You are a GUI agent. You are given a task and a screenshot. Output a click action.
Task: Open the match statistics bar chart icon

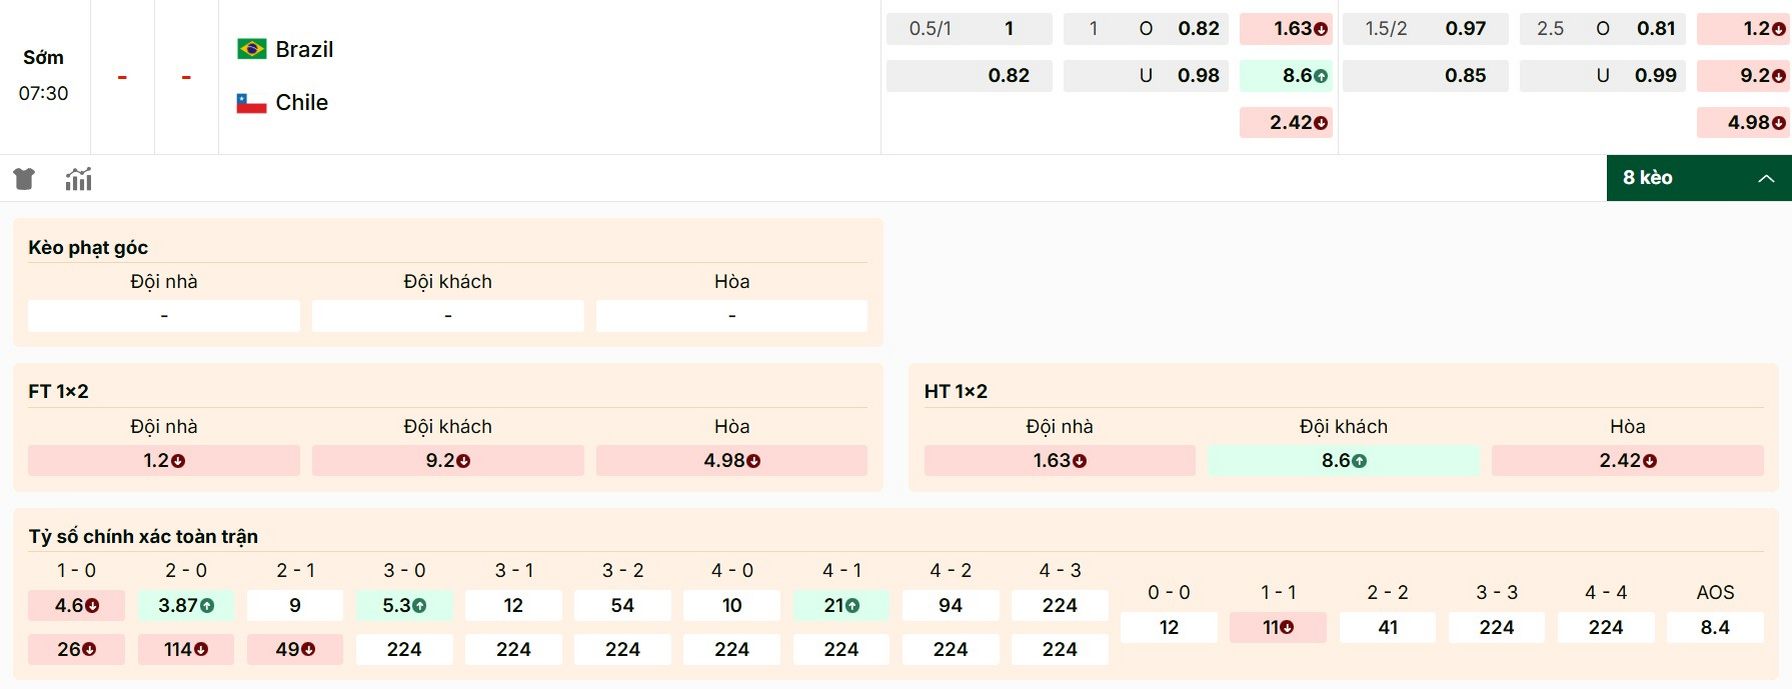coord(78,178)
